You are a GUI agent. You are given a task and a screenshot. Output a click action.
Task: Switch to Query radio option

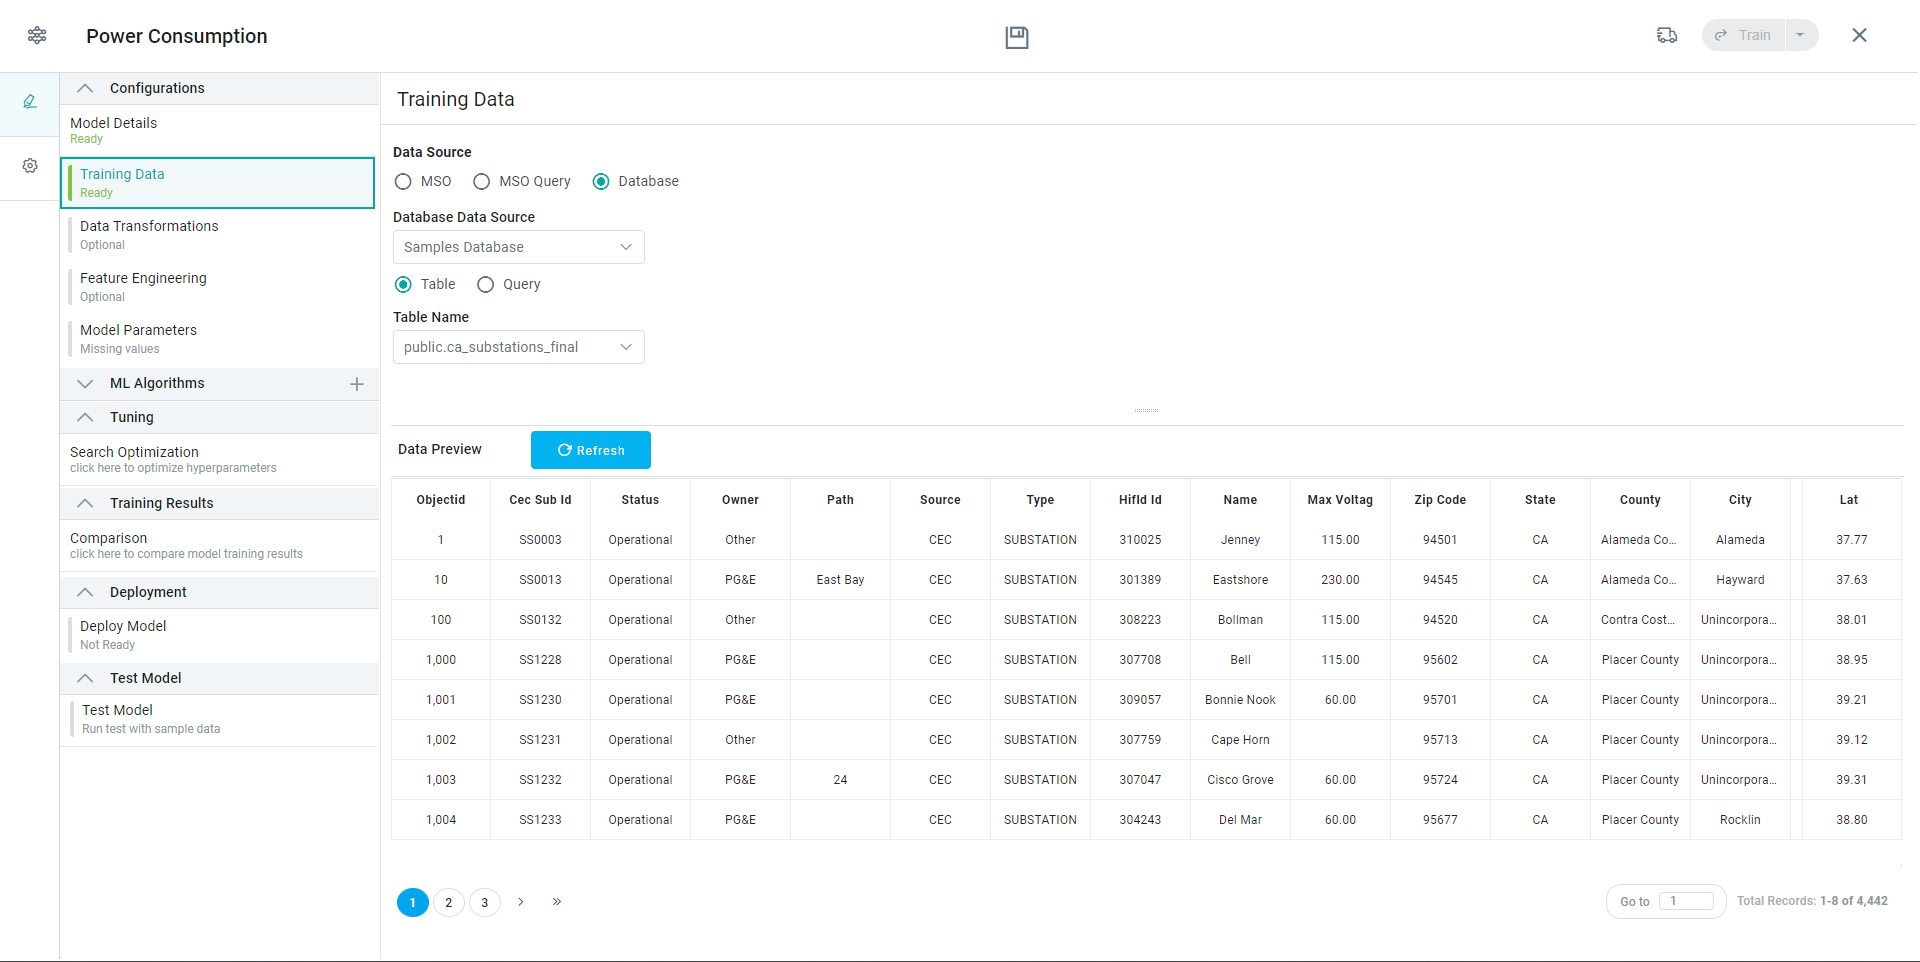(x=486, y=285)
